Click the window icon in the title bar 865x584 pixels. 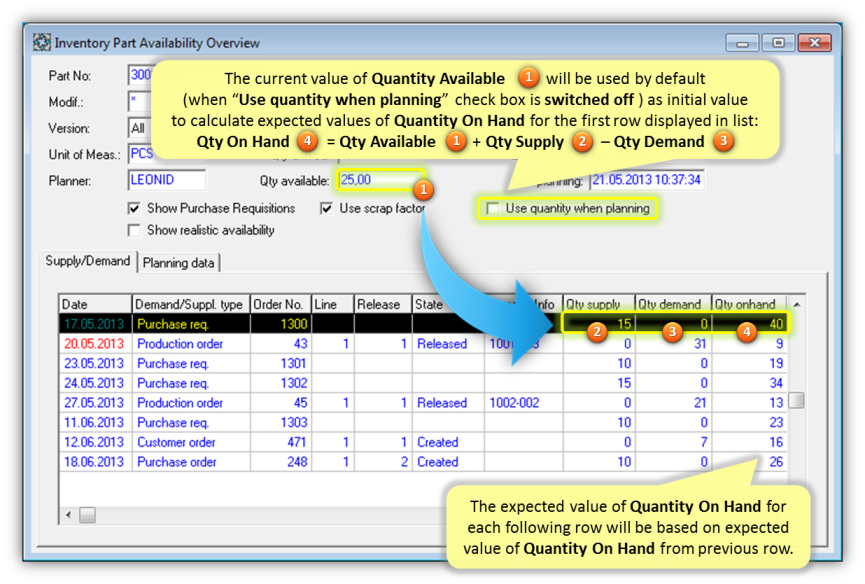point(41,42)
